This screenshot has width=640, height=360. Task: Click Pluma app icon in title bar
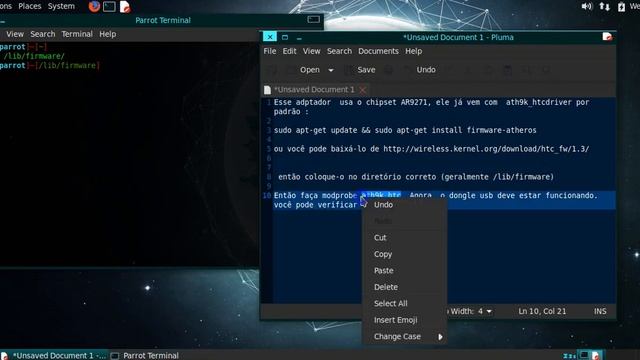pos(607,37)
